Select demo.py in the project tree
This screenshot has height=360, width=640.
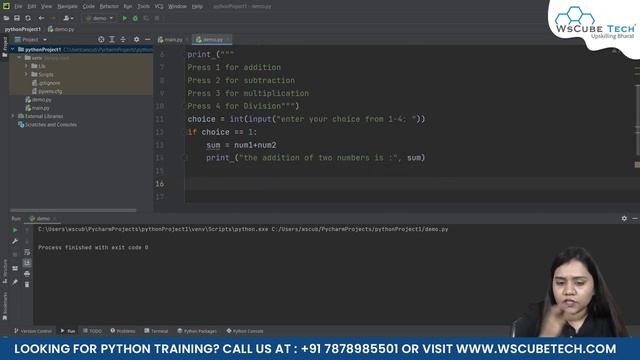(42, 100)
